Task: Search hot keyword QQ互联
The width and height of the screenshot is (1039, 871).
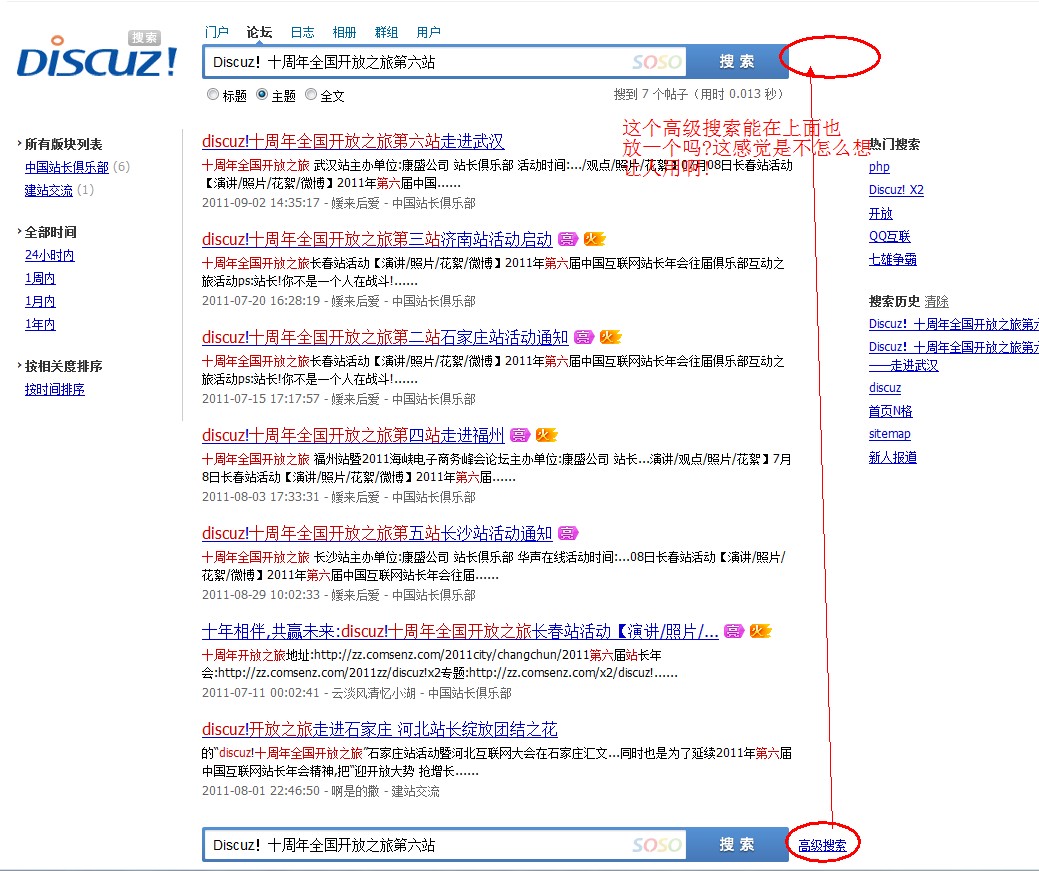Action: pos(890,237)
